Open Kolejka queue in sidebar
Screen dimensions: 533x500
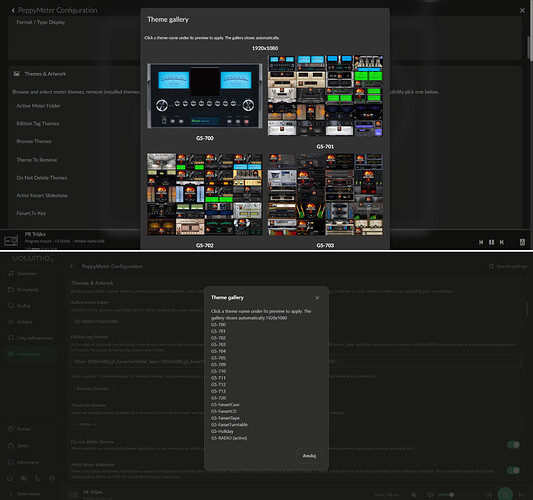tap(20, 322)
